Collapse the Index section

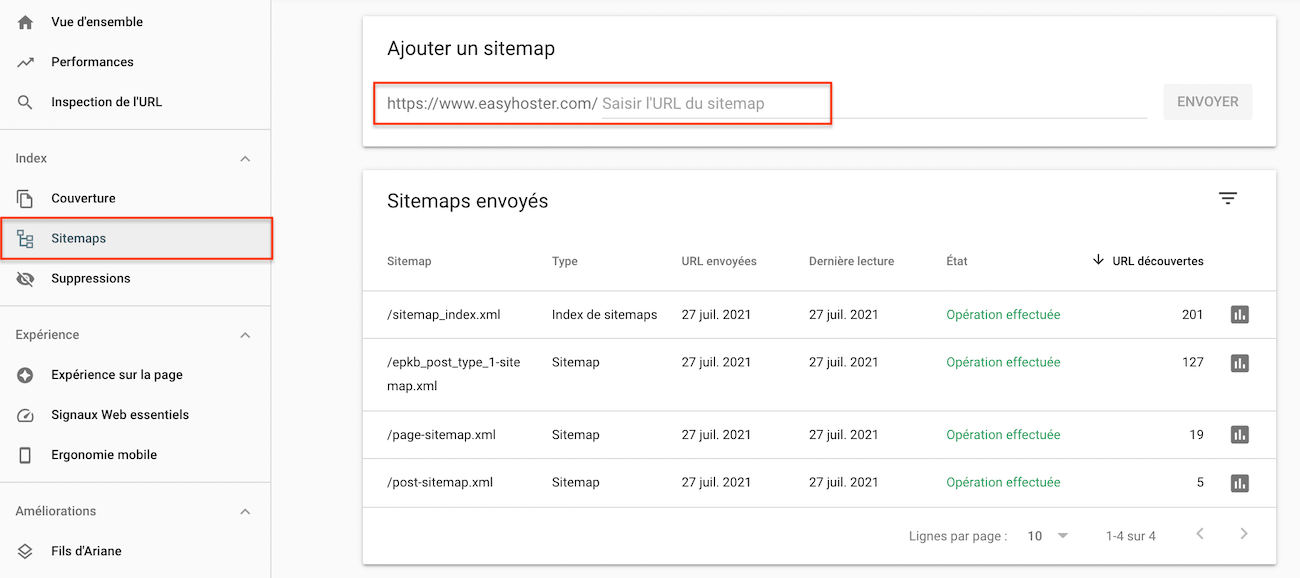pyautogui.click(x=245, y=158)
